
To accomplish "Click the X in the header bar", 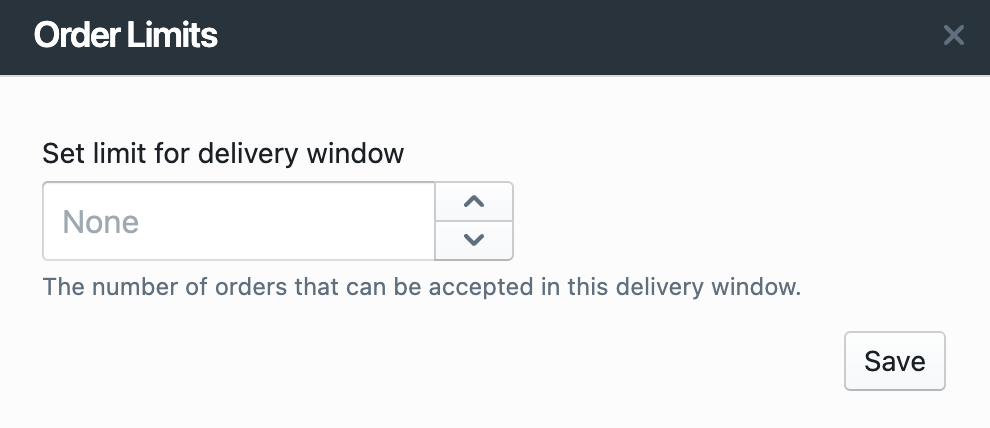I will 953,36.
